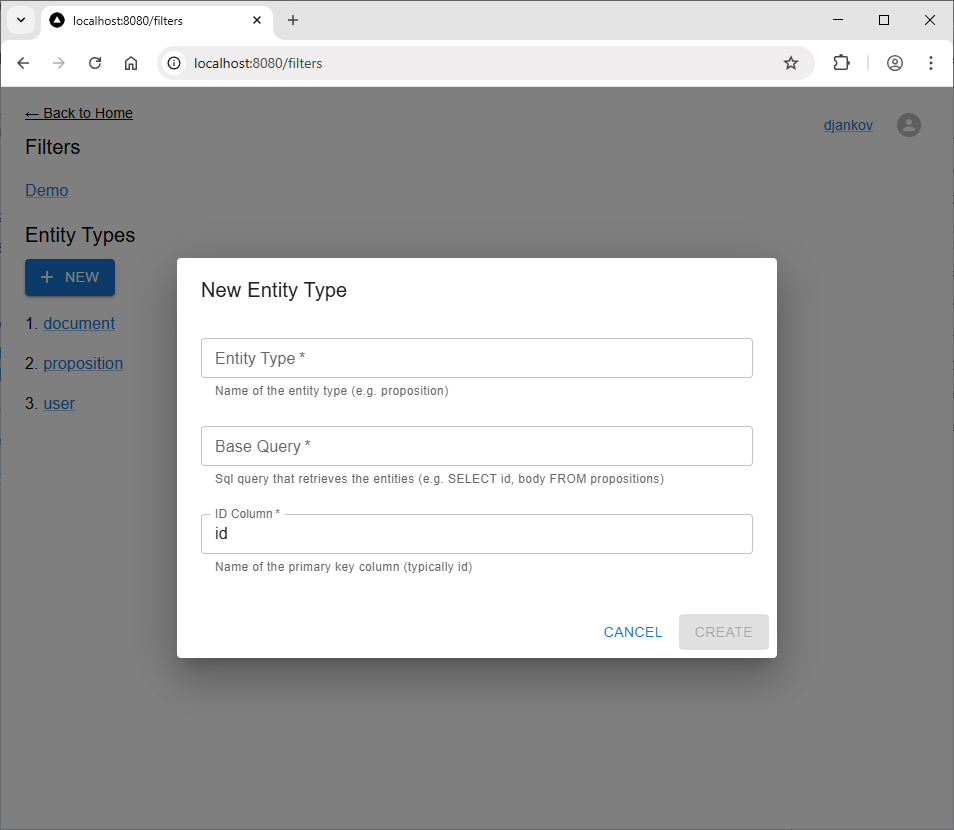
Task: Bookmark this page with the star icon
Action: (791, 63)
